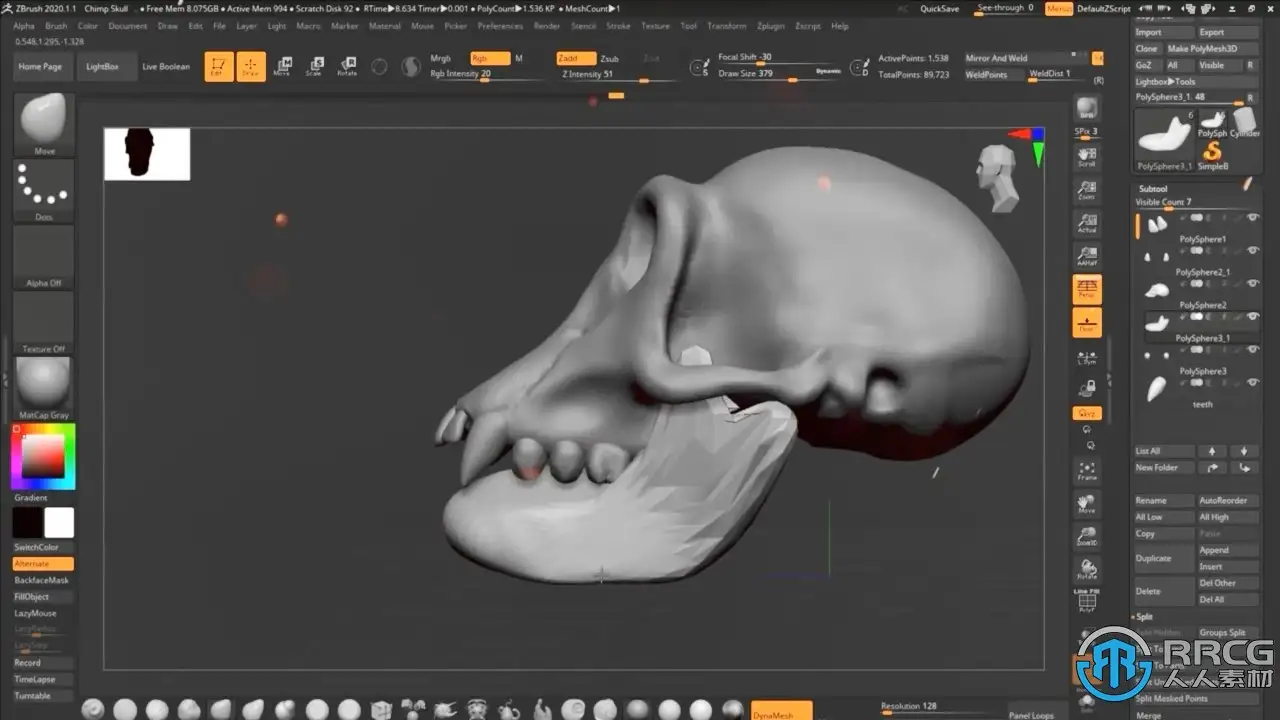Toggle the Rgb paint mode
Image resolution: width=1280 pixels, height=720 pixels.
[490, 58]
